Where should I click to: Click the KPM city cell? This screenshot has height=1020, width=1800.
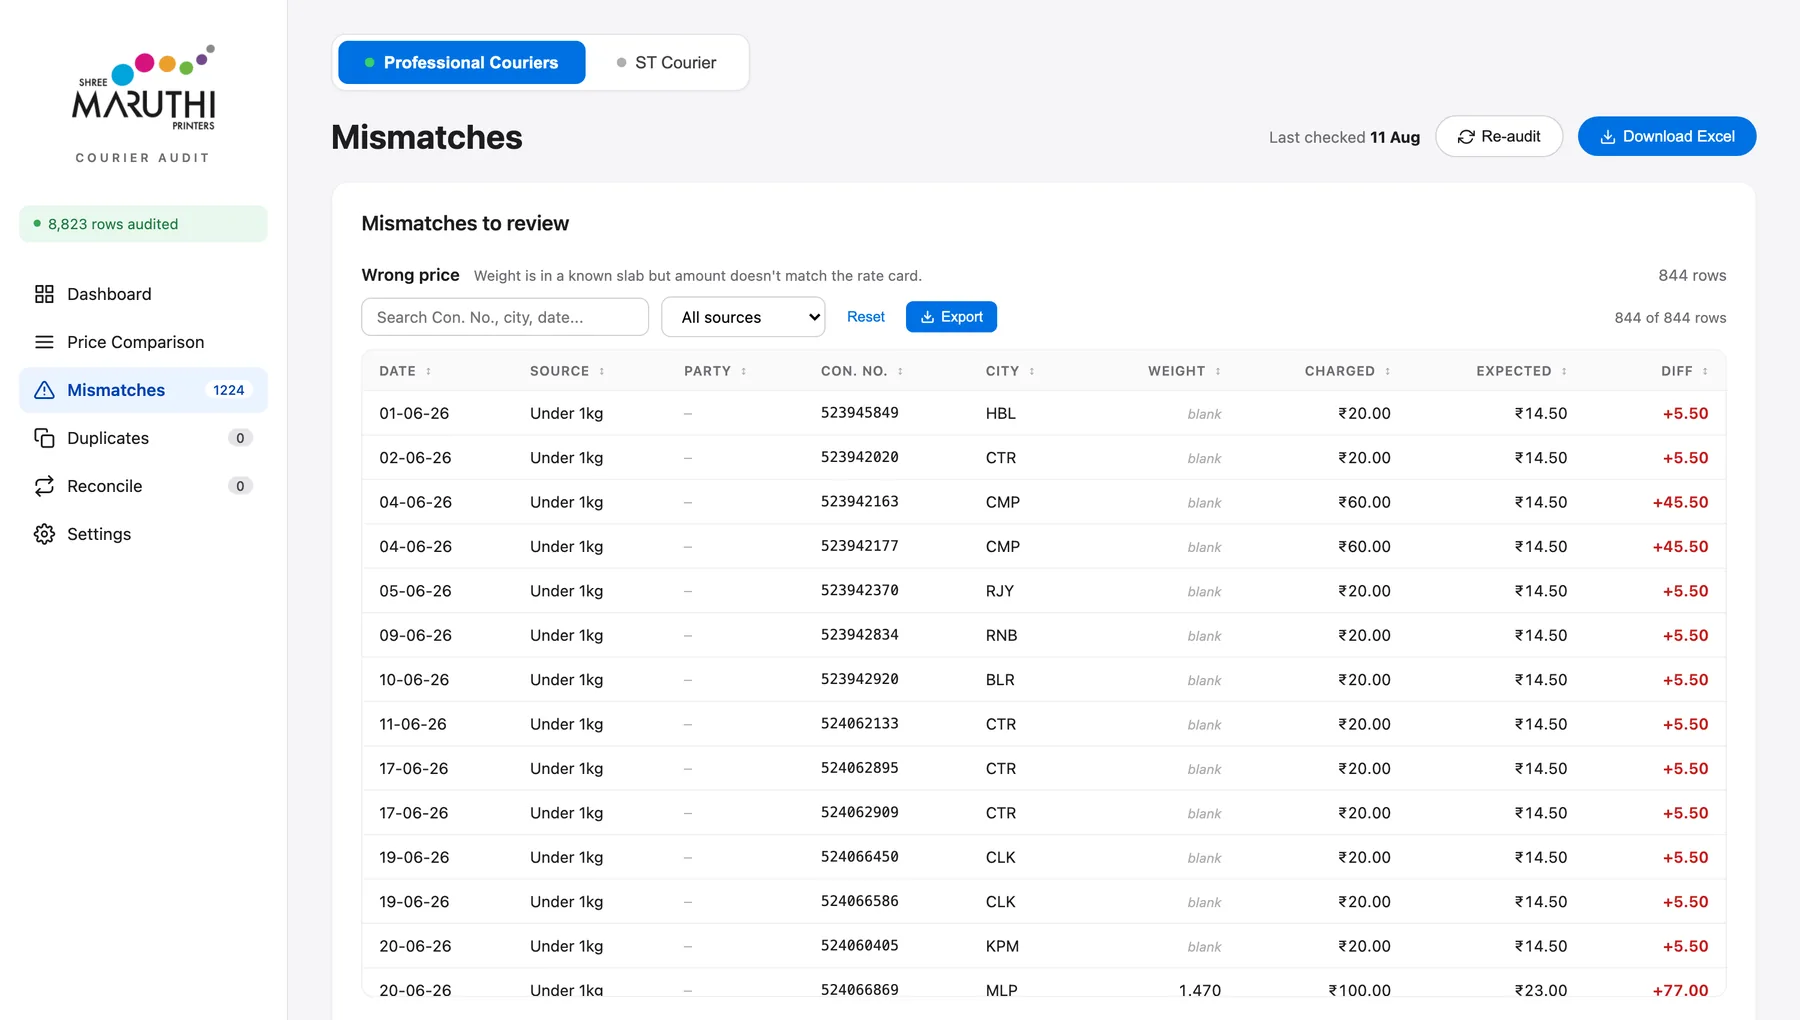pyautogui.click(x=1003, y=946)
